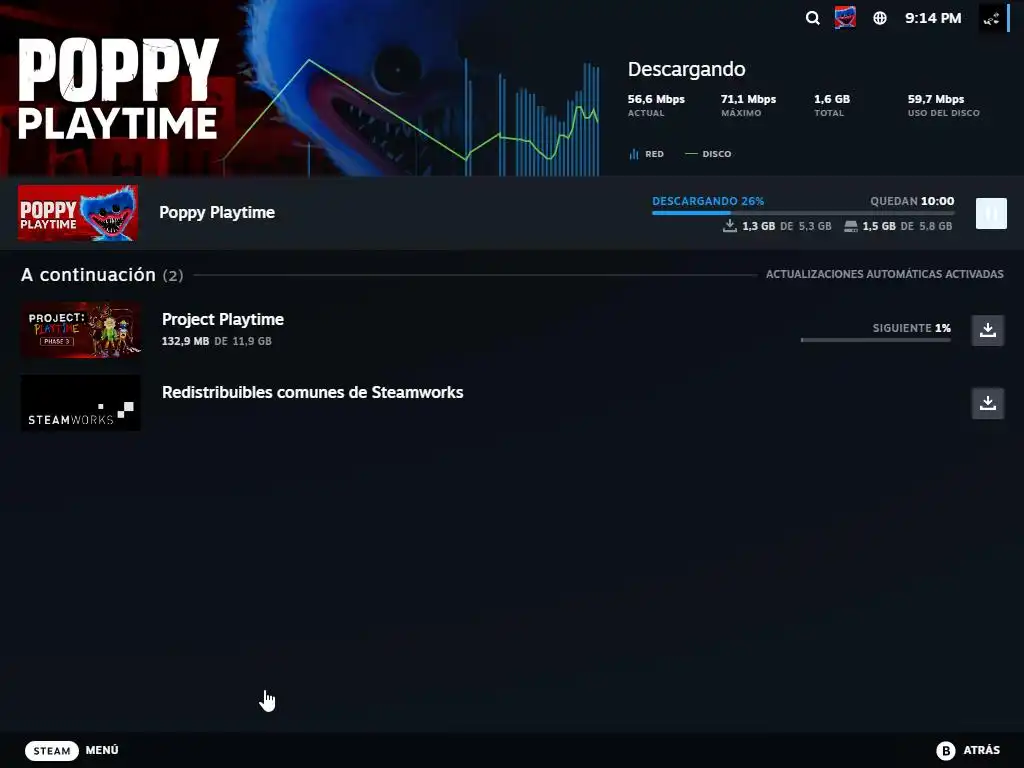Click the 56,6 Mbps ACTUAL value

[656, 99]
